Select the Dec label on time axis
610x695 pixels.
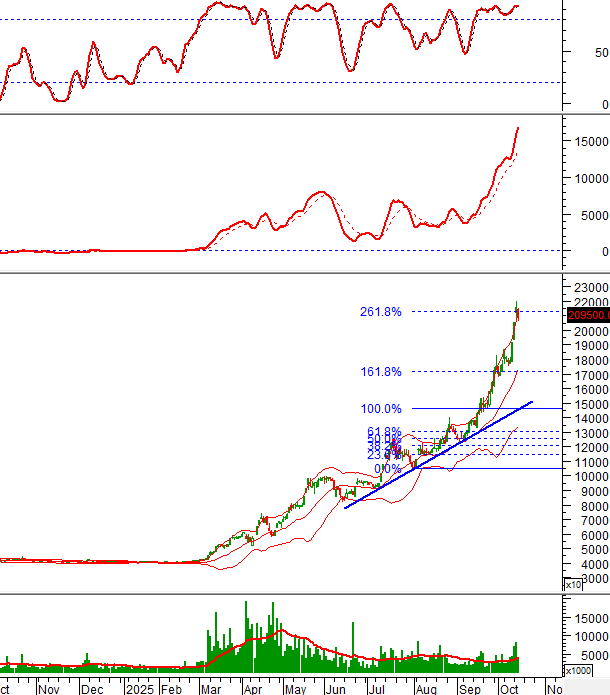tap(91, 688)
